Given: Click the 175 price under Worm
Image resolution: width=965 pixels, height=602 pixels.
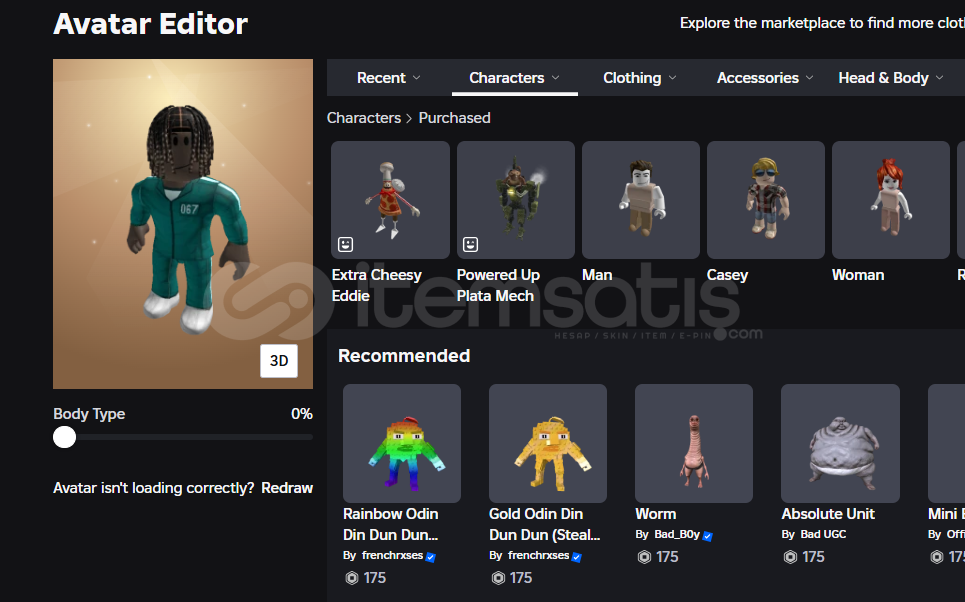Looking at the screenshot, I should (x=667, y=557).
